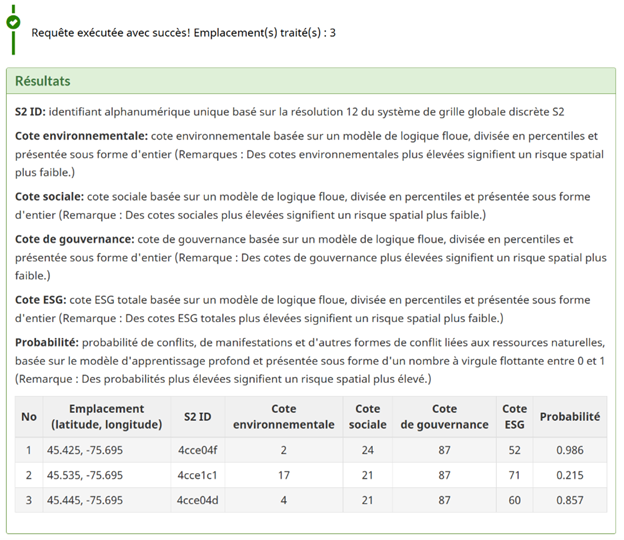
Task: Click the Cote environnementale column header
Action: click(284, 416)
